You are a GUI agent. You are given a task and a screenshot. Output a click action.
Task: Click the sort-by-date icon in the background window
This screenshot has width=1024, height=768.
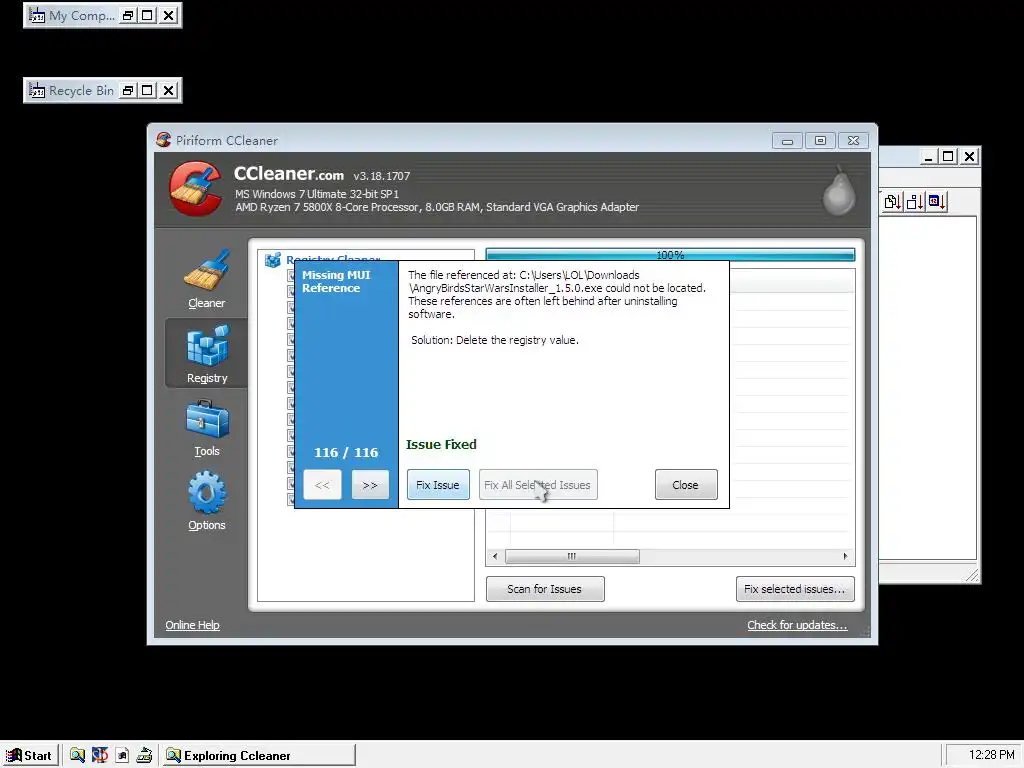(937, 202)
